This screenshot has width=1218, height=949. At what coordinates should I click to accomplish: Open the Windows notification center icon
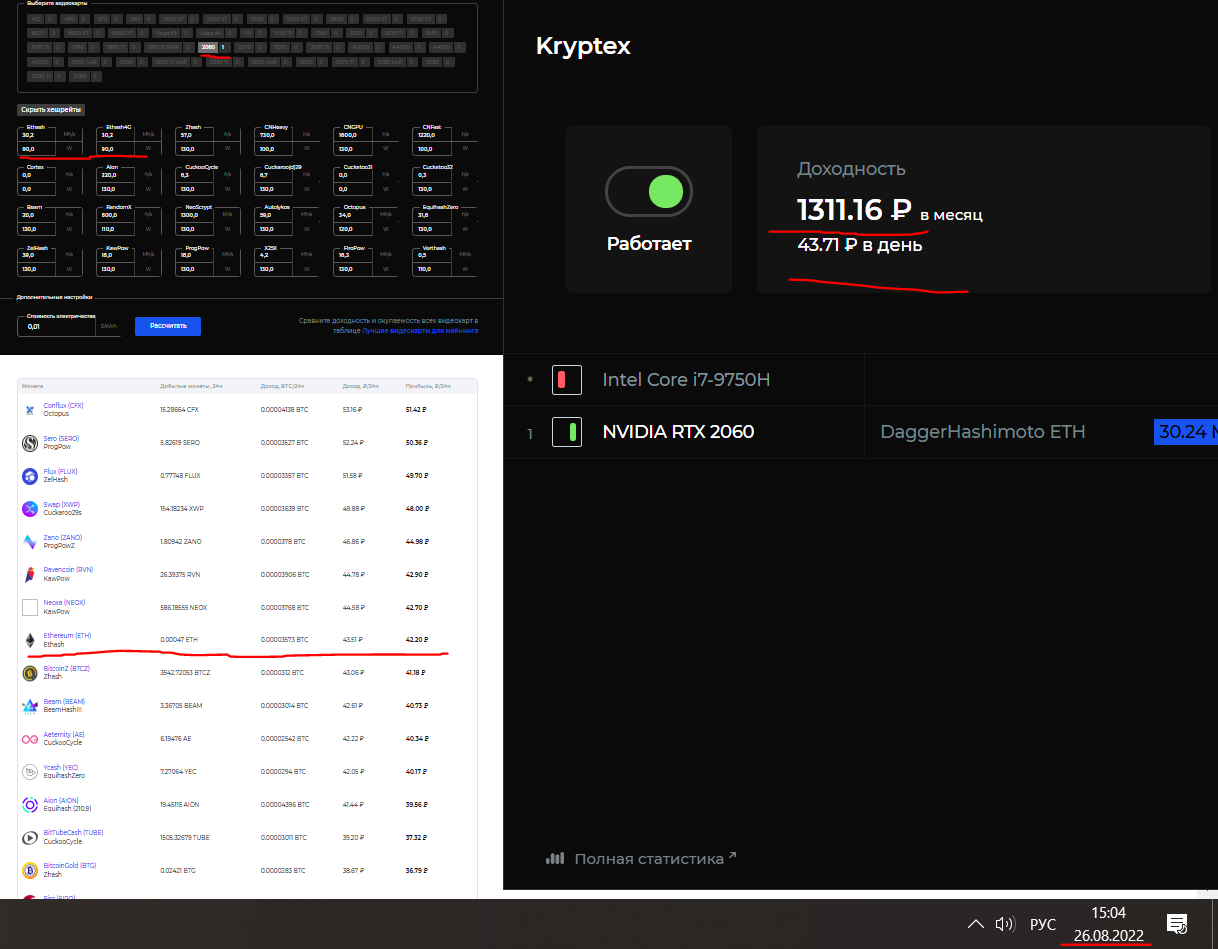click(x=1177, y=924)
